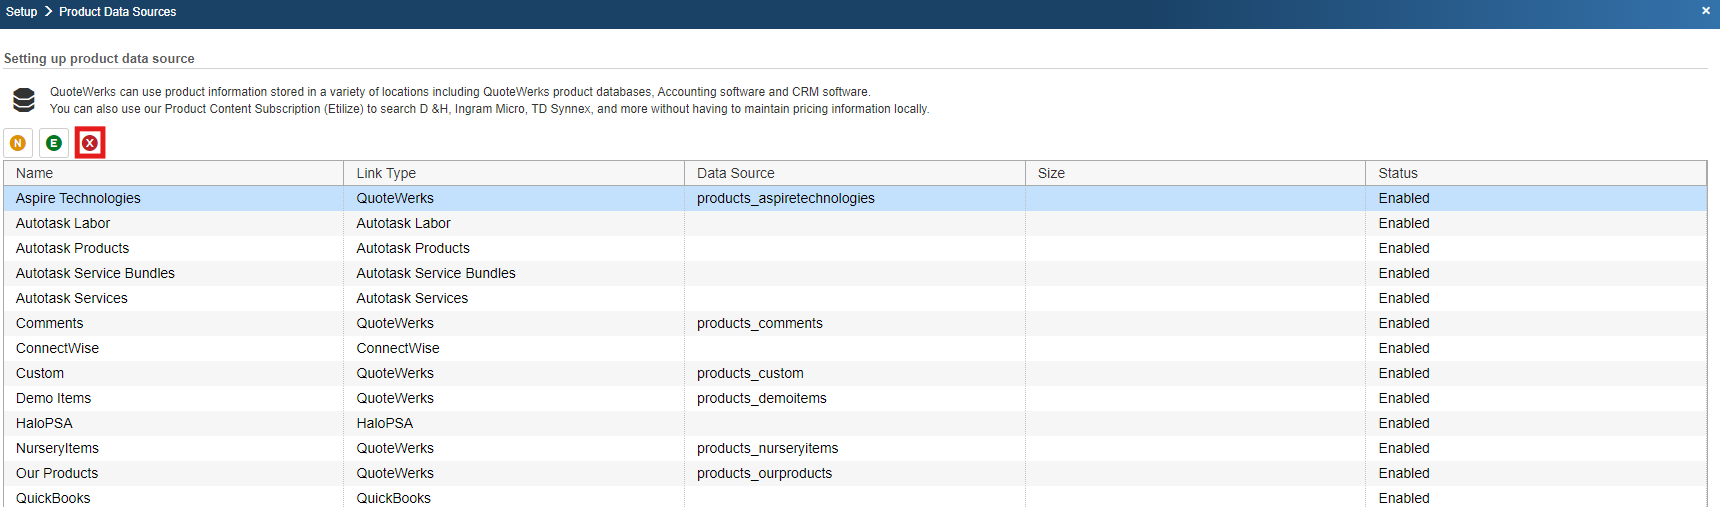Click the products_comments data source cell
The image size is (1720, 507).
tap(759, 323)
